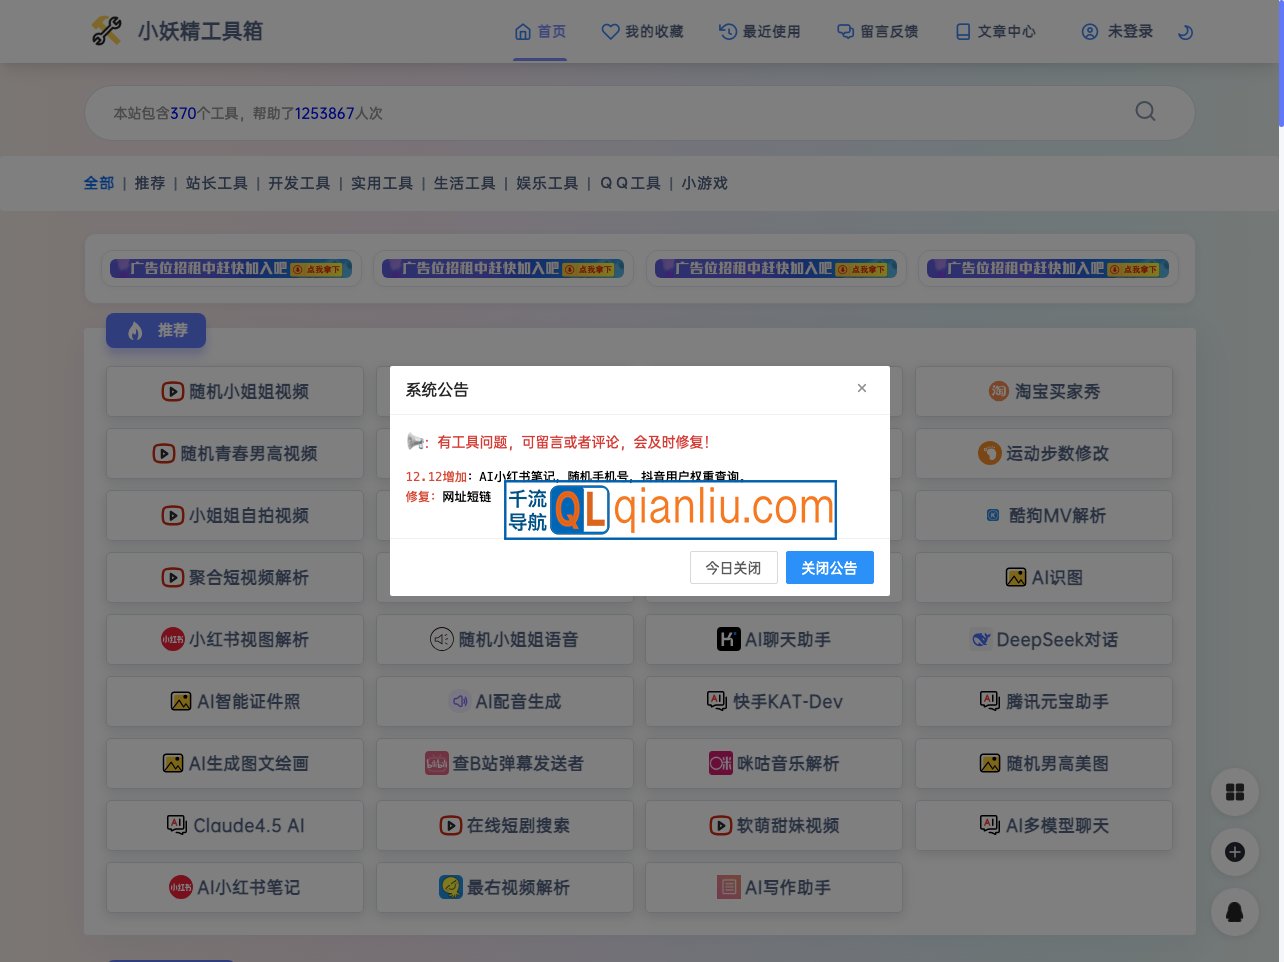The width and height of the screenshot is (1284, 962).
Task: Launch the 运动步数修改 step counter tool
Action: tap(1043, 453)
